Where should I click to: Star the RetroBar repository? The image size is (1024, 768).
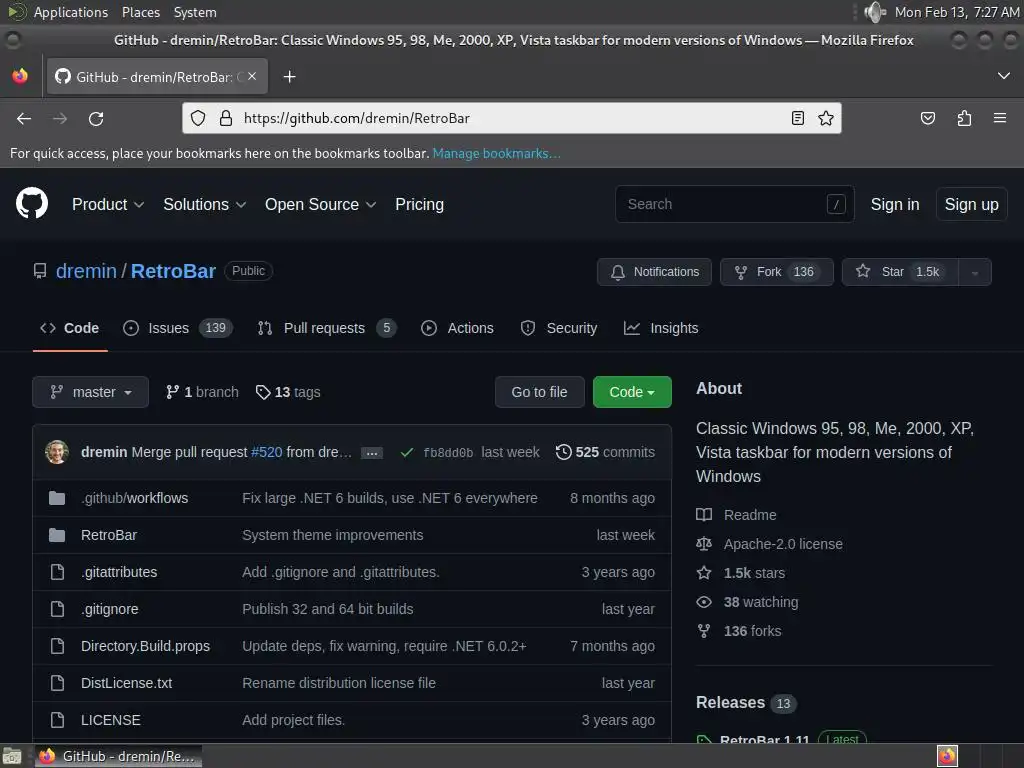(x=901, y=272)
